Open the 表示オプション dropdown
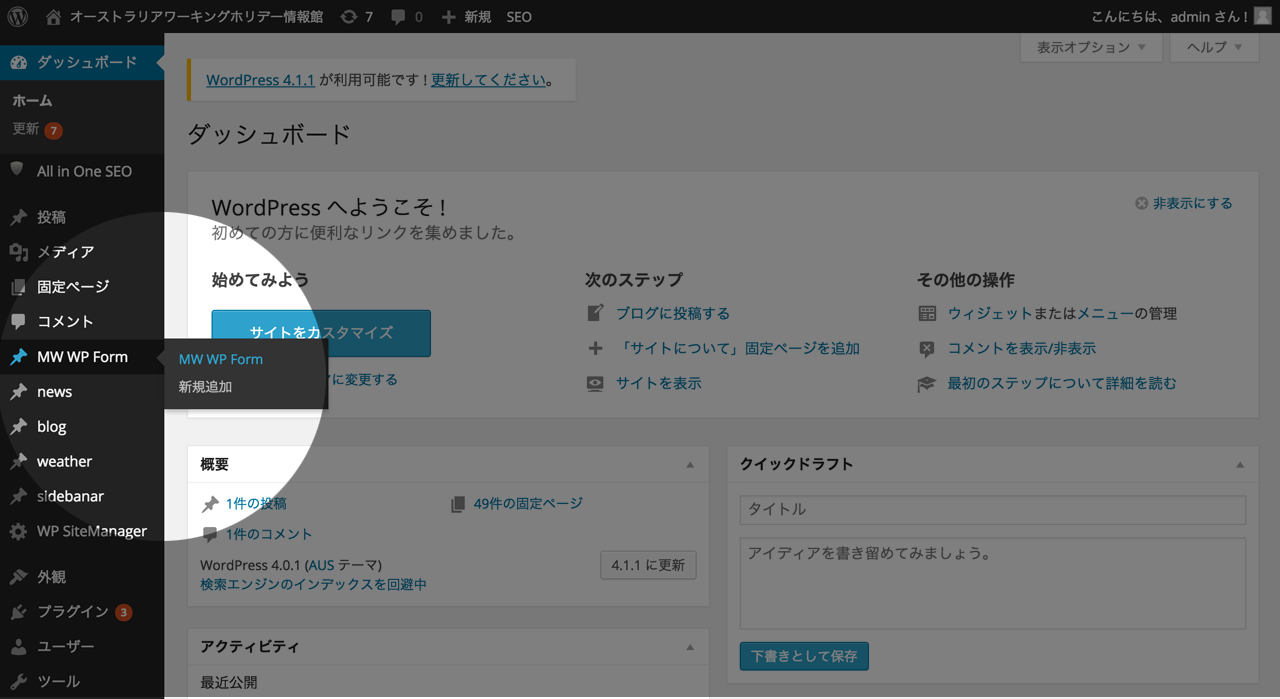Image resolution: width=1280 pixels, height=699 pixels. (x=1091, y=47)
